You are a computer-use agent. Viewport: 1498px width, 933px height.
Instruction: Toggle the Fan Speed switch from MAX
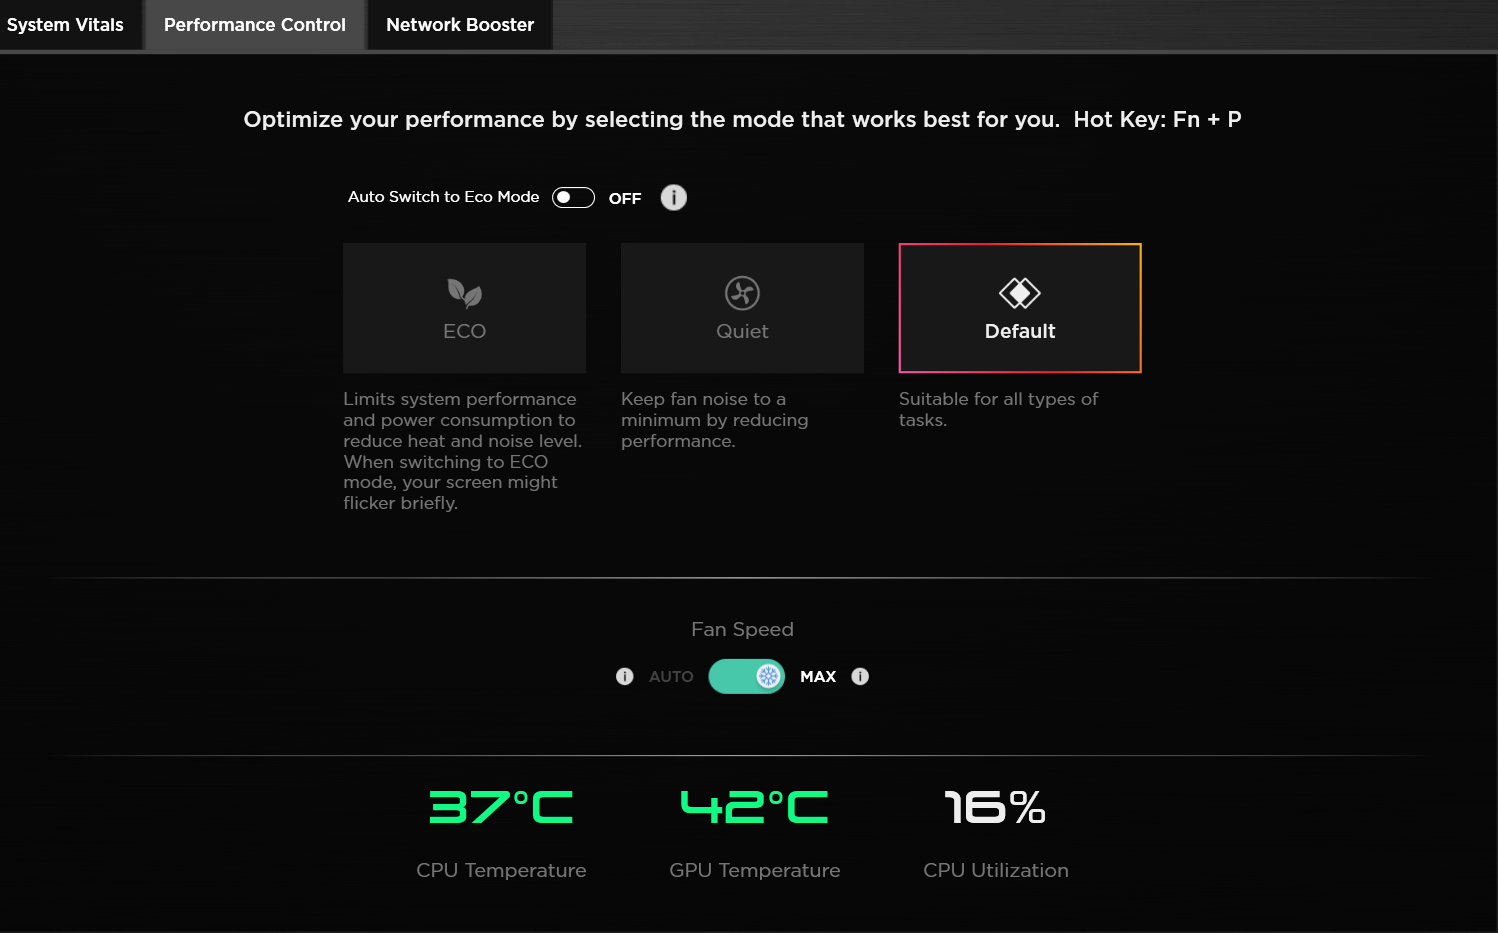(747, 677)
